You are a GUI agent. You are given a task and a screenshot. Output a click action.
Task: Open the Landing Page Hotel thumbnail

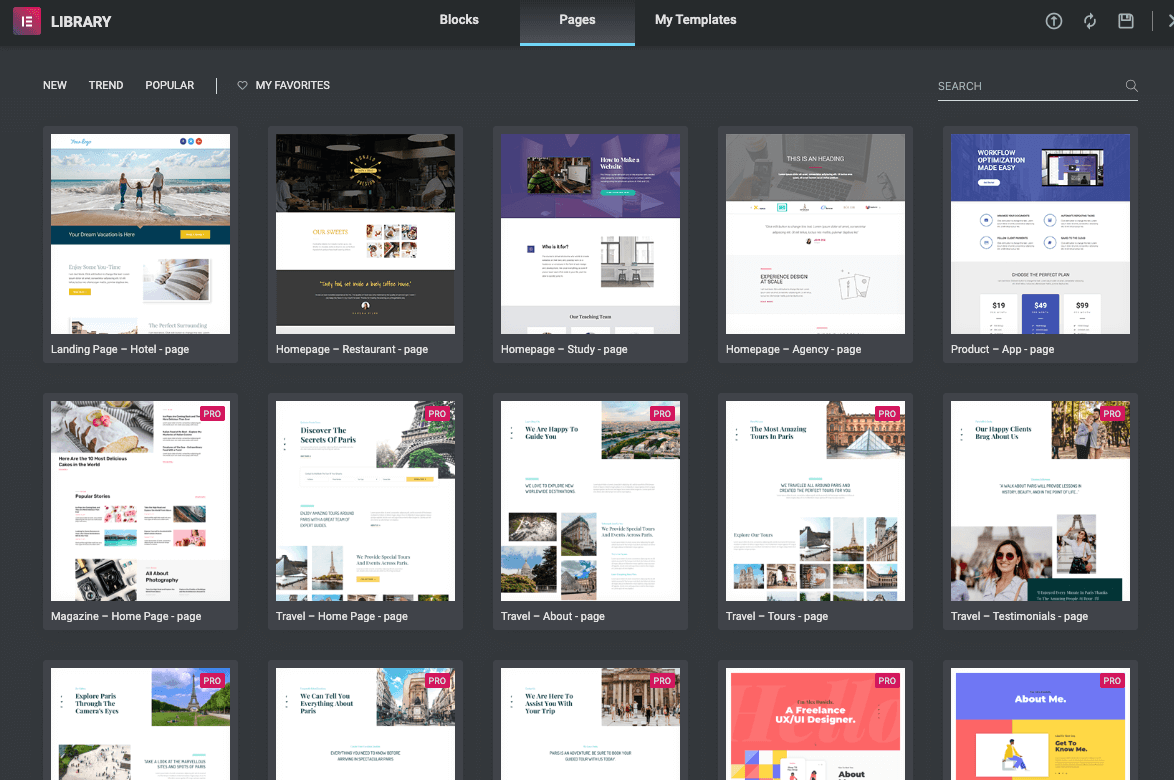(140, 234)
